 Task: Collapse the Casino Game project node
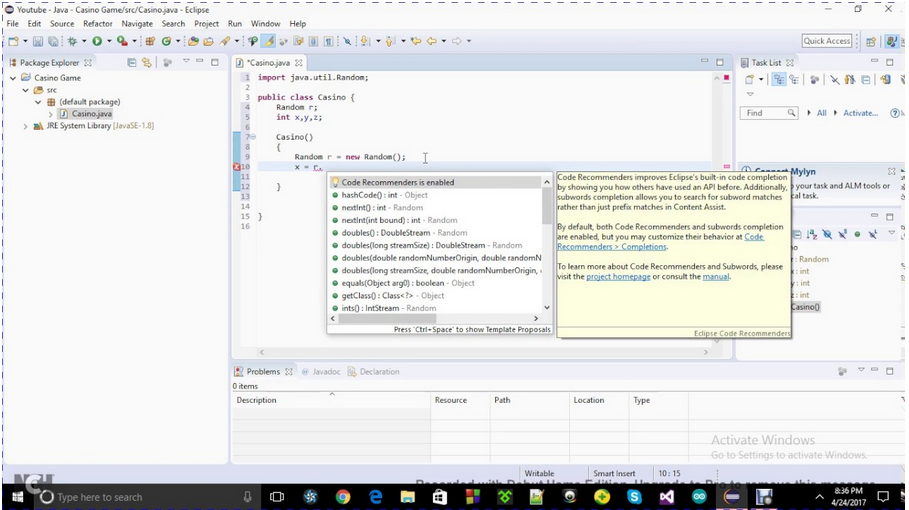click(14, 77)
